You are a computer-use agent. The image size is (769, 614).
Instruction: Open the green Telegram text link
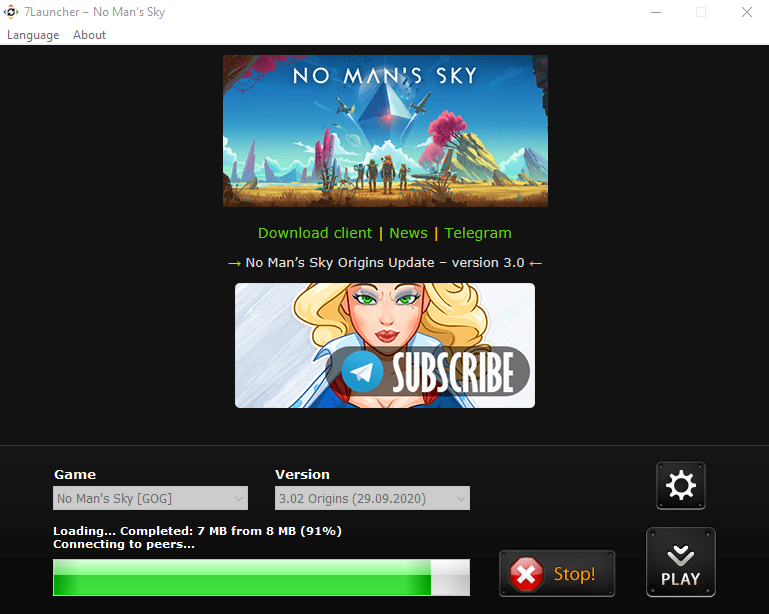click(478, 233)
